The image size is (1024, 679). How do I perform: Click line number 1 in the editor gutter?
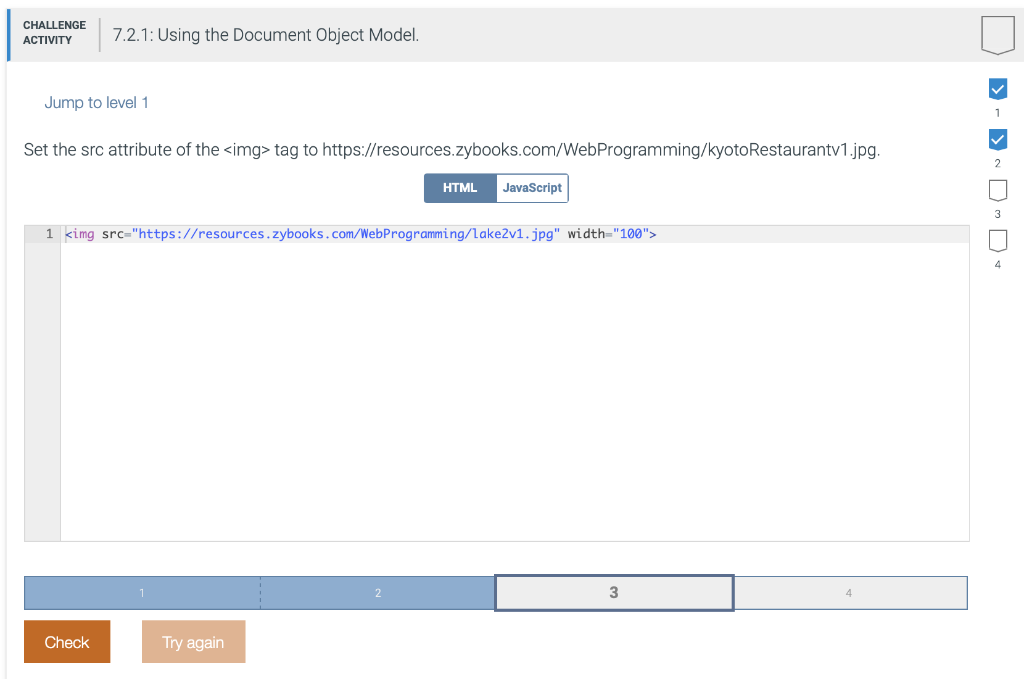click(x=46, y=233)
